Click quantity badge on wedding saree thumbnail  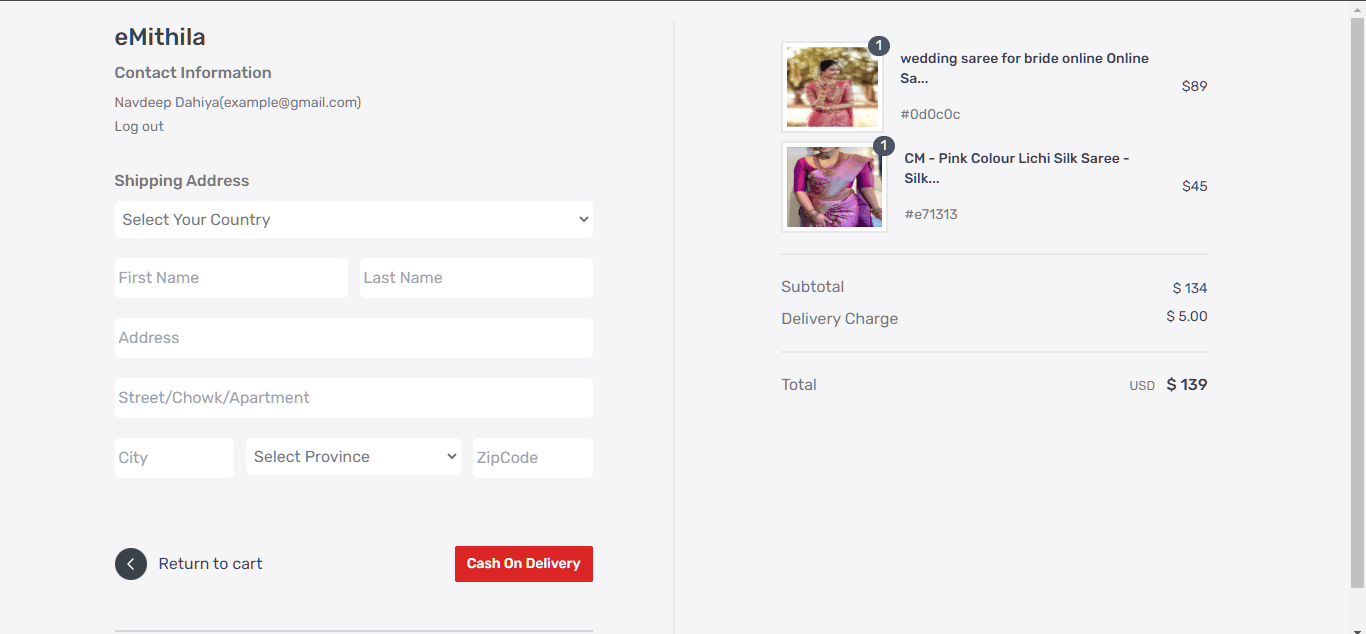[879, 46]
